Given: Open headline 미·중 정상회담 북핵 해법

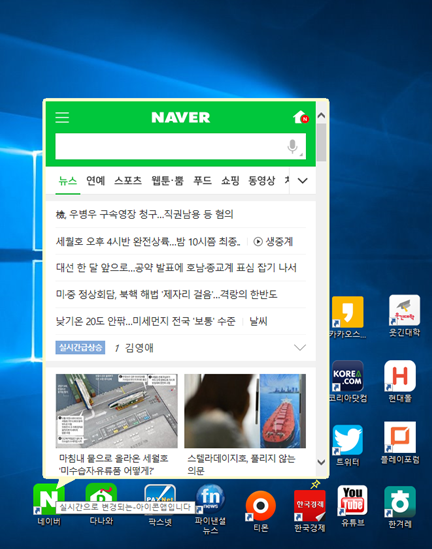Looking at the screenshot, I should click(x=167, y=294).
